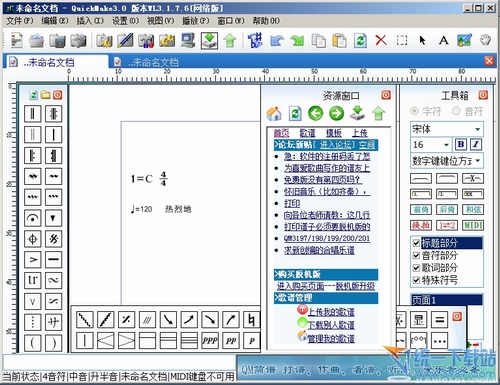
Task: Click the green back arrow in 资源窗口
Action: coord(315,113)
